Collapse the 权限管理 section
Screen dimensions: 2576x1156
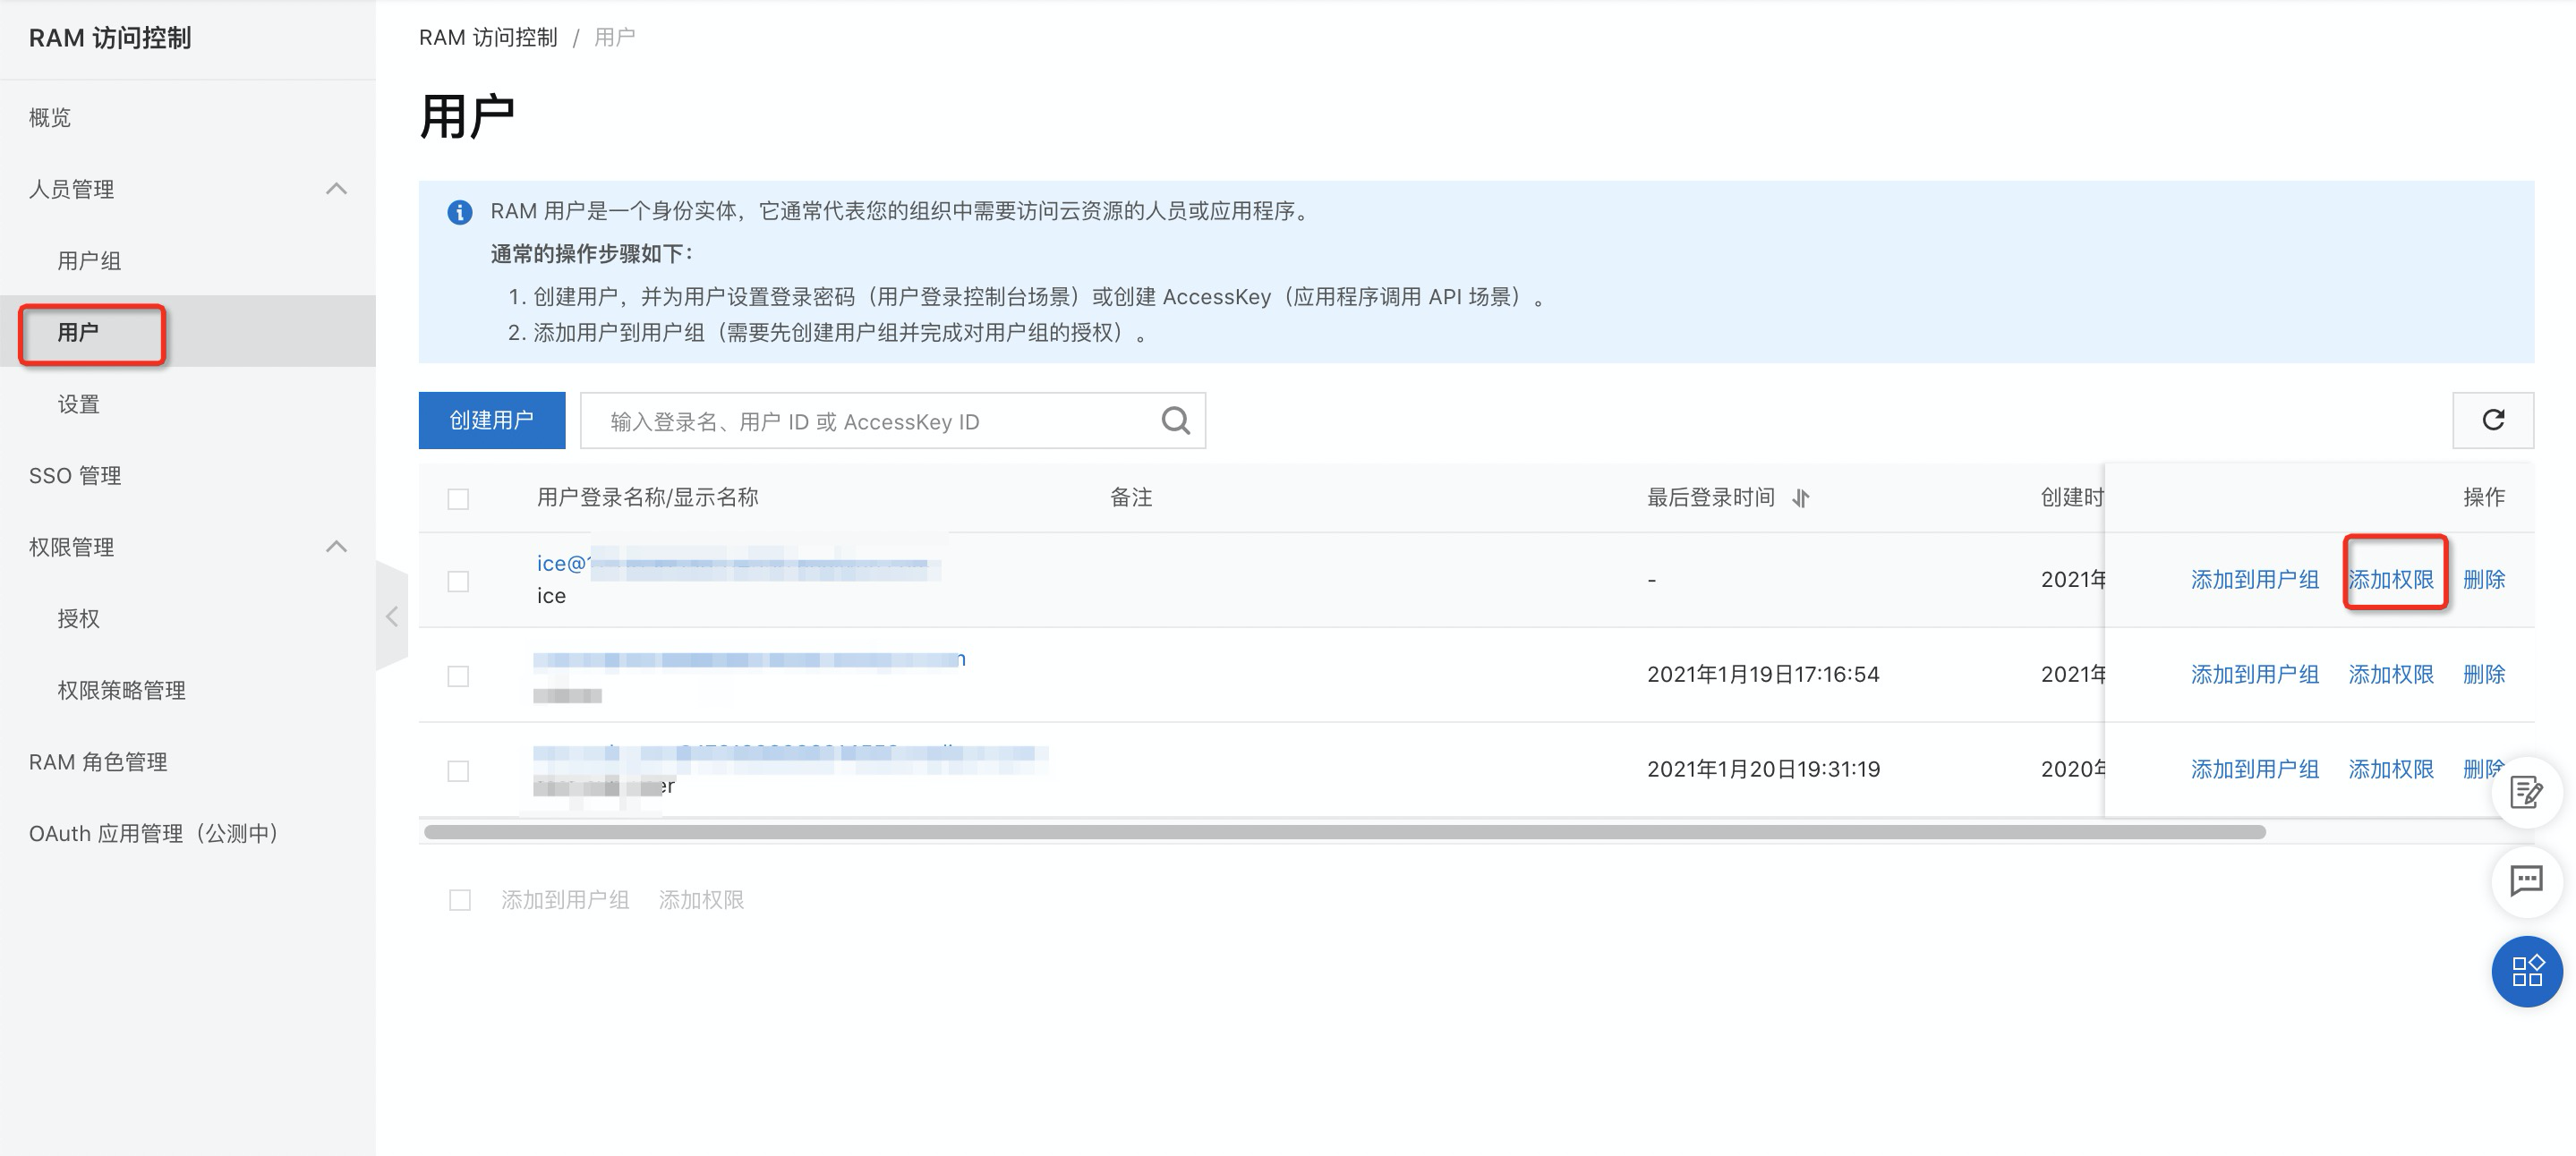pyautogui.click(x=337, y=547)
